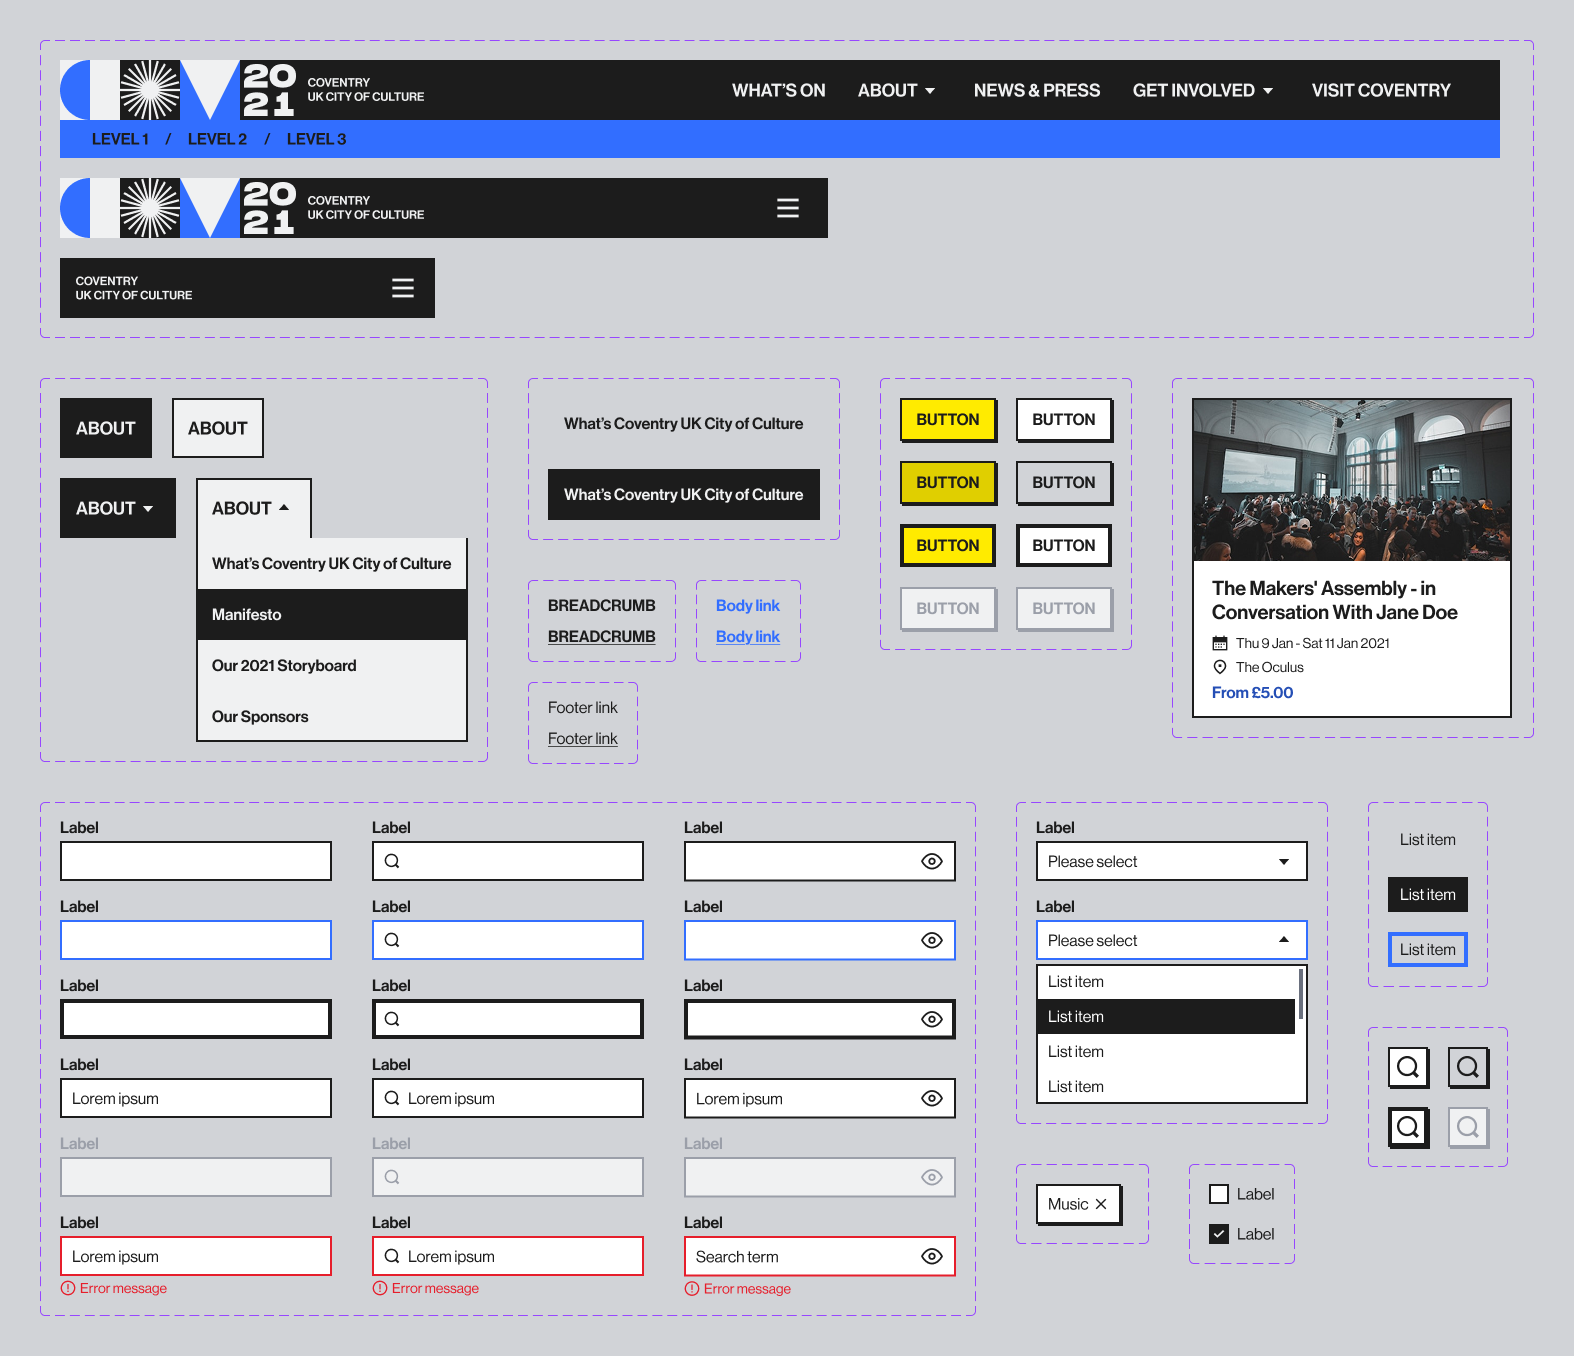Click the thick-bordered search icon button
The width and height of the screenshot is (1574, 1356).
click(1408, 1127)
